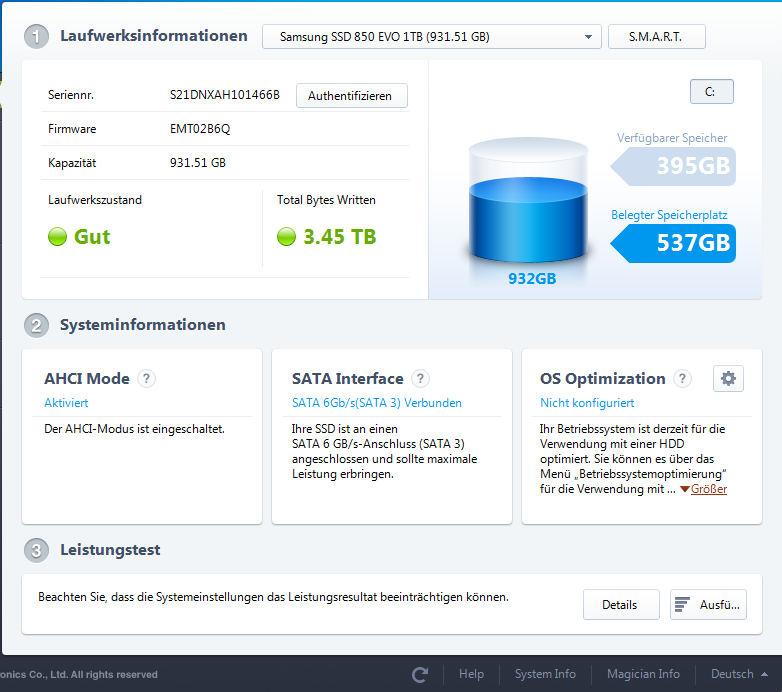Click the OS Optimization help icon

[x=682, y=378]
